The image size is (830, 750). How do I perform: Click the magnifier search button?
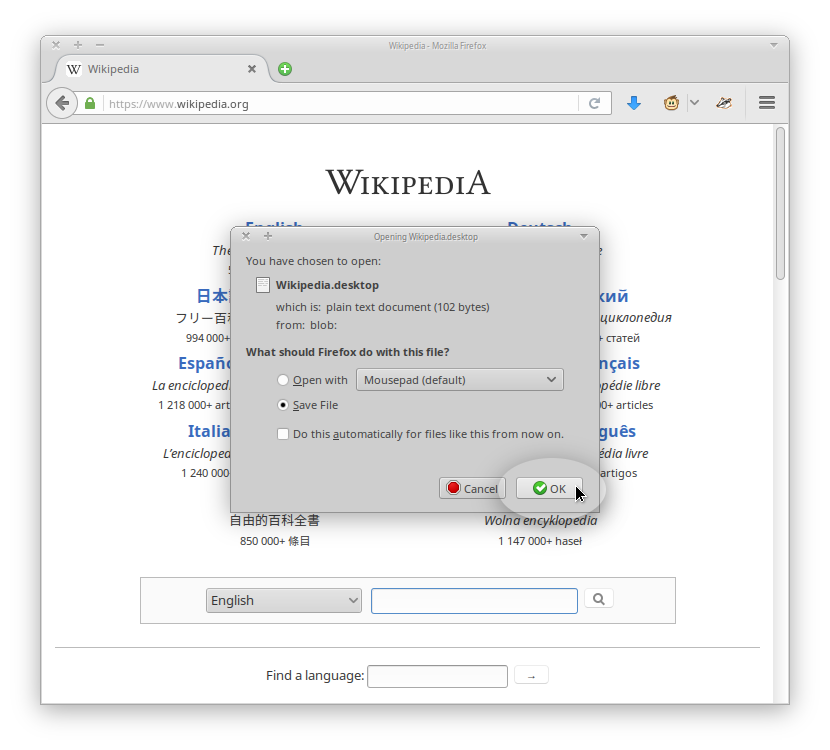[x=599, y=599]
